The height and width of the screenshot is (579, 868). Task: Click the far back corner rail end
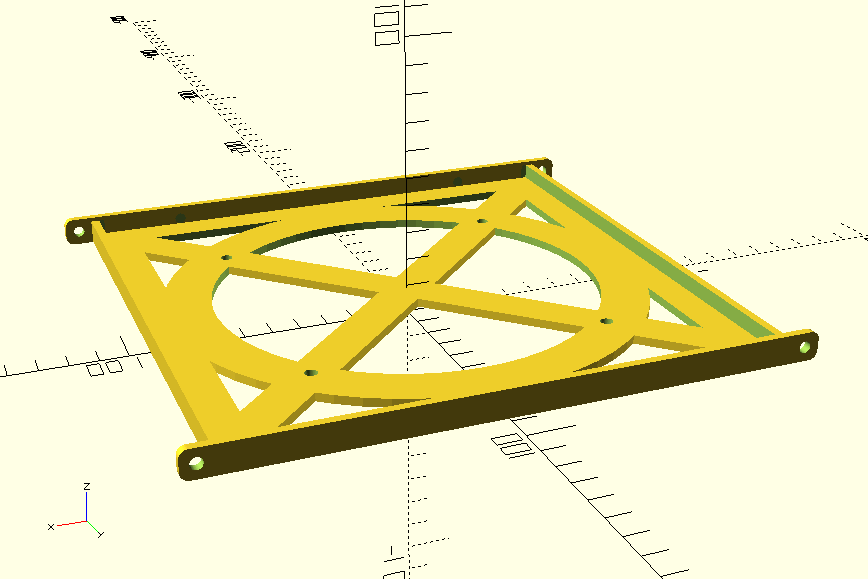point(541,163)
